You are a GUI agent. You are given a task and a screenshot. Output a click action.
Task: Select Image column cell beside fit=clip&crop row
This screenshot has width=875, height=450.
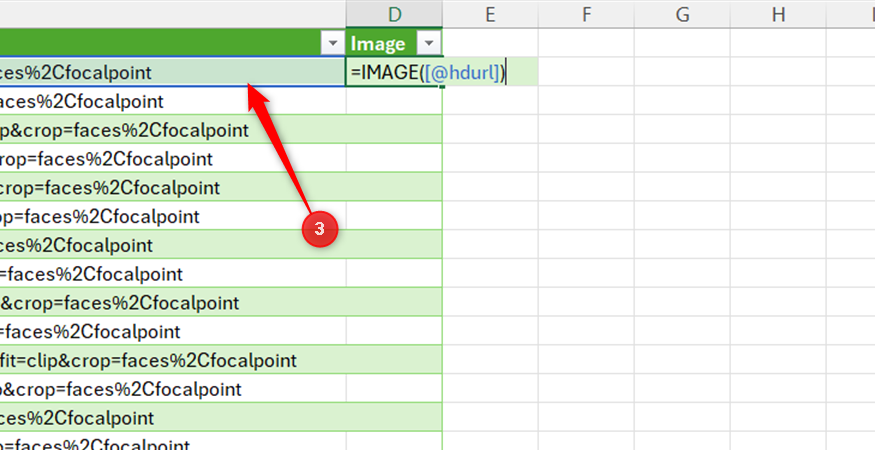pos(394,360)
